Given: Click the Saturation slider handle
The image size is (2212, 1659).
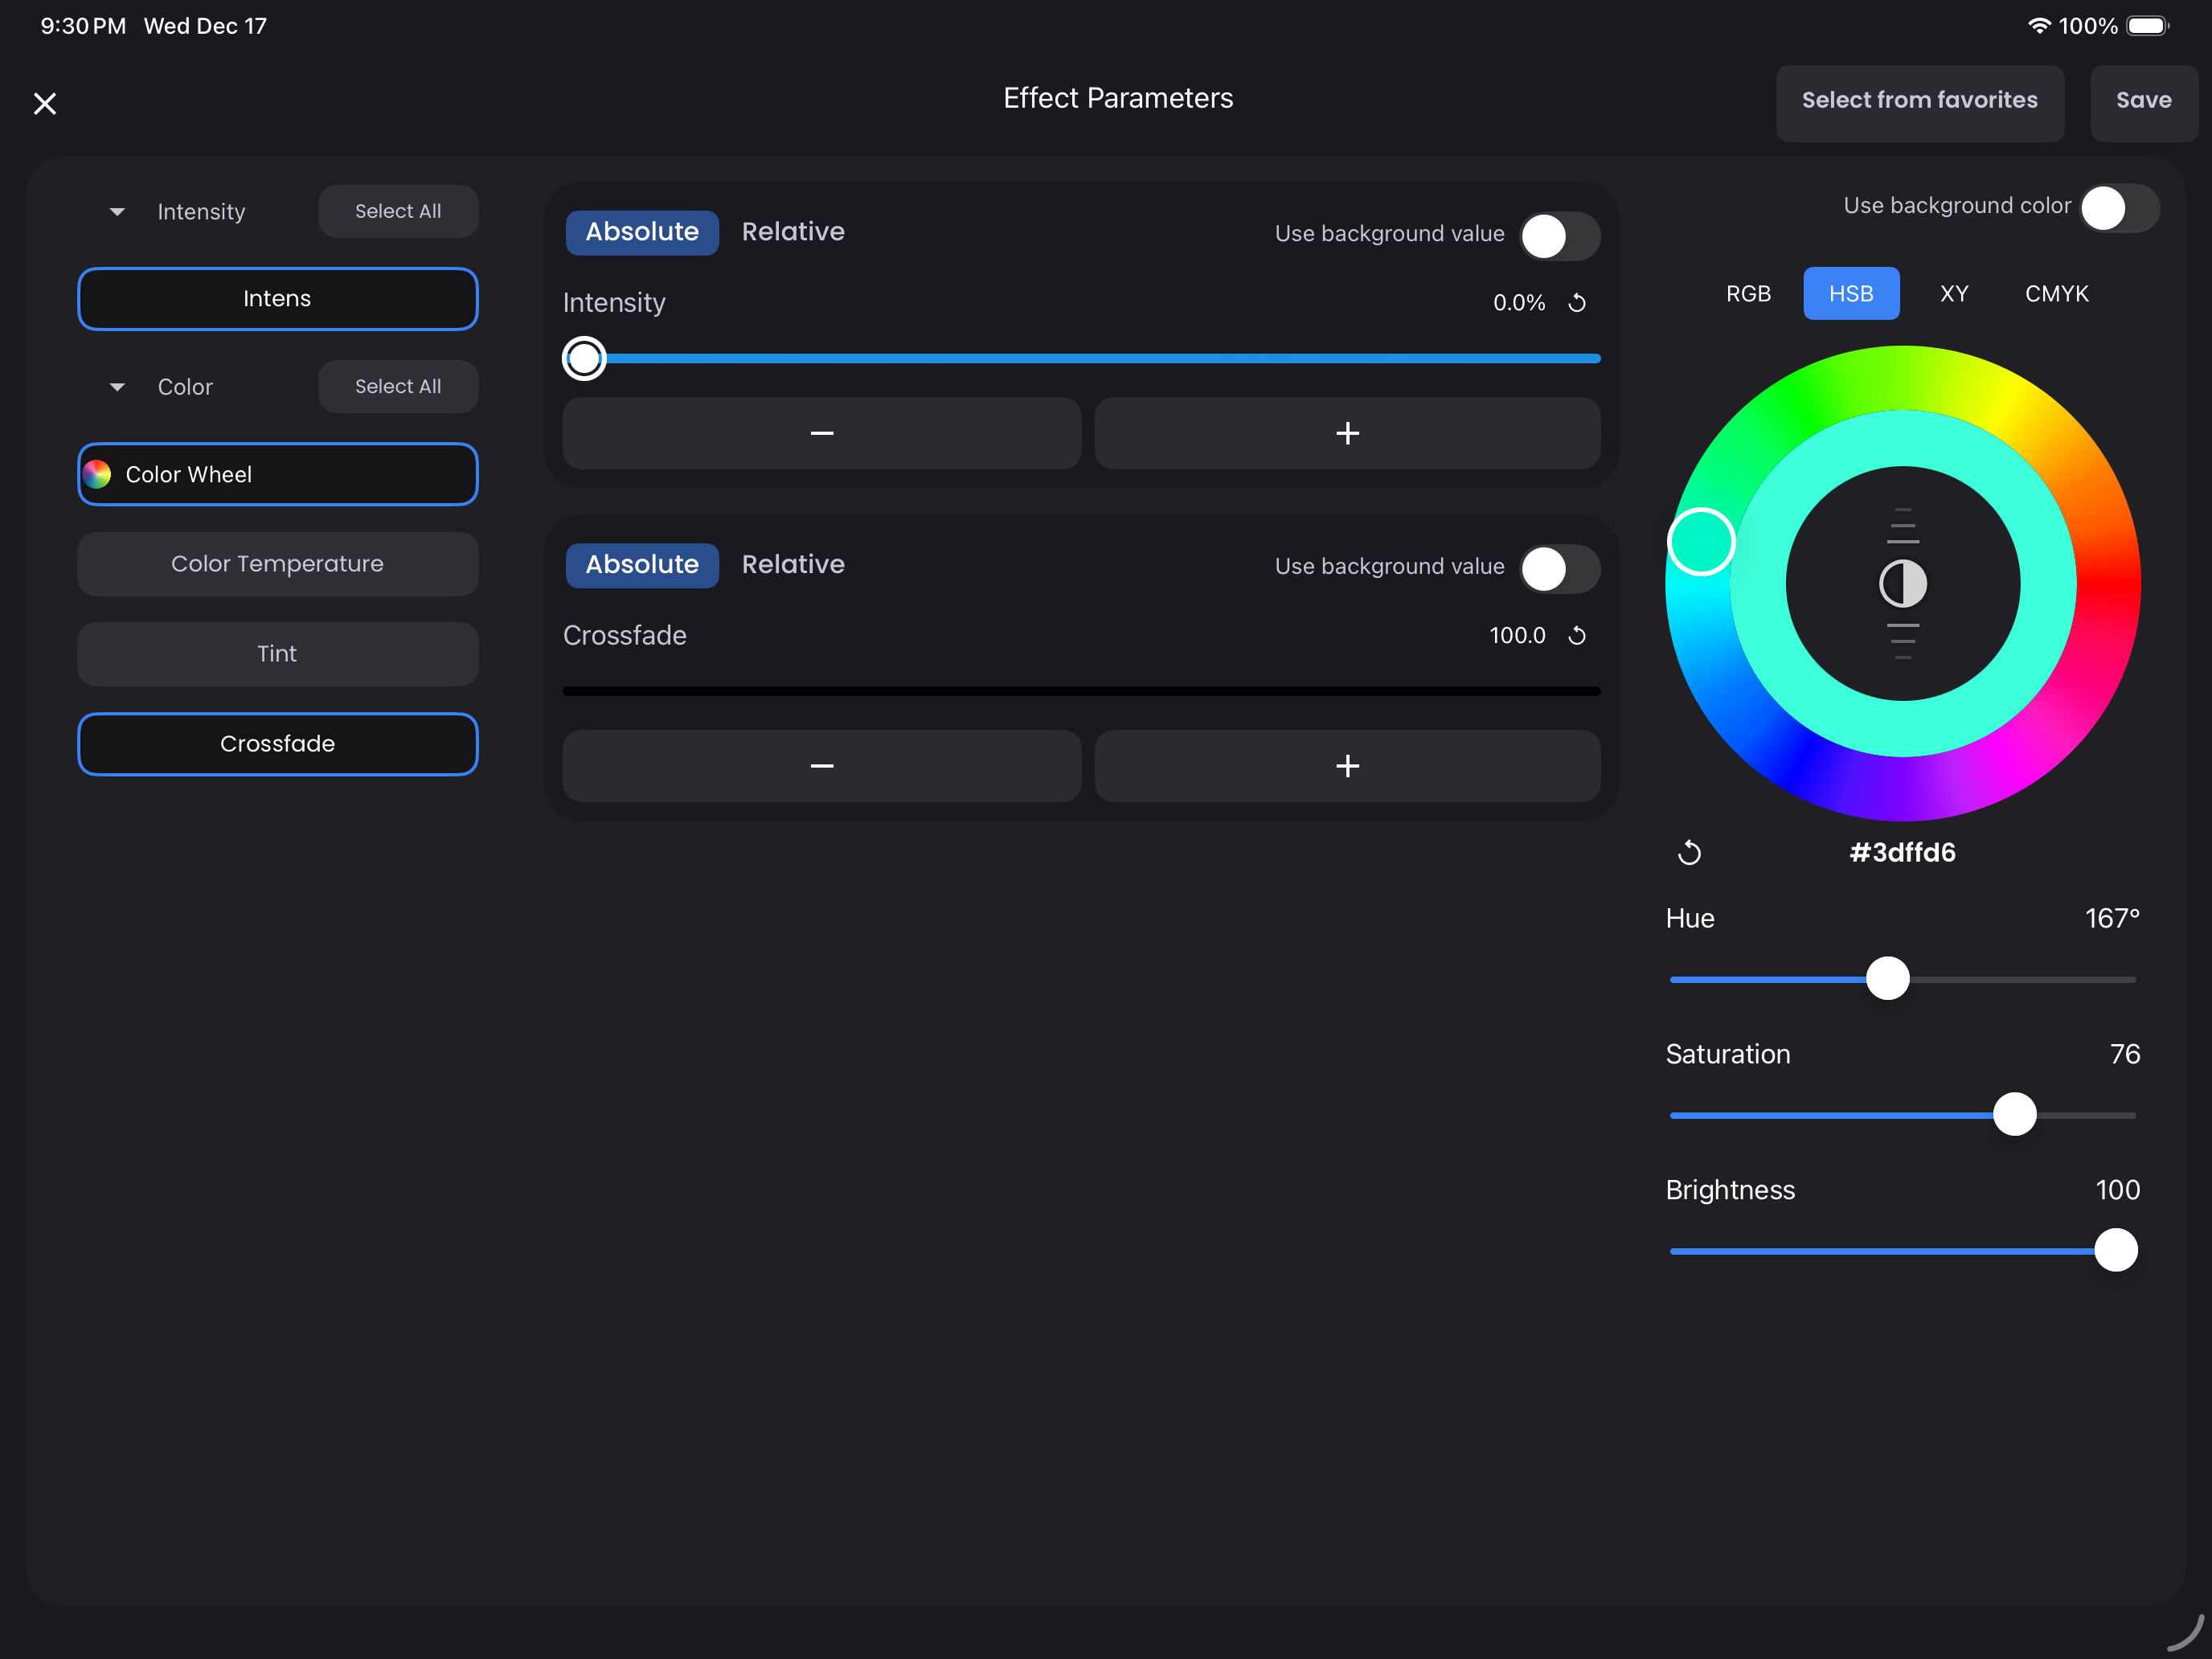Looking at the screenshot, I should point(2014,1114).
